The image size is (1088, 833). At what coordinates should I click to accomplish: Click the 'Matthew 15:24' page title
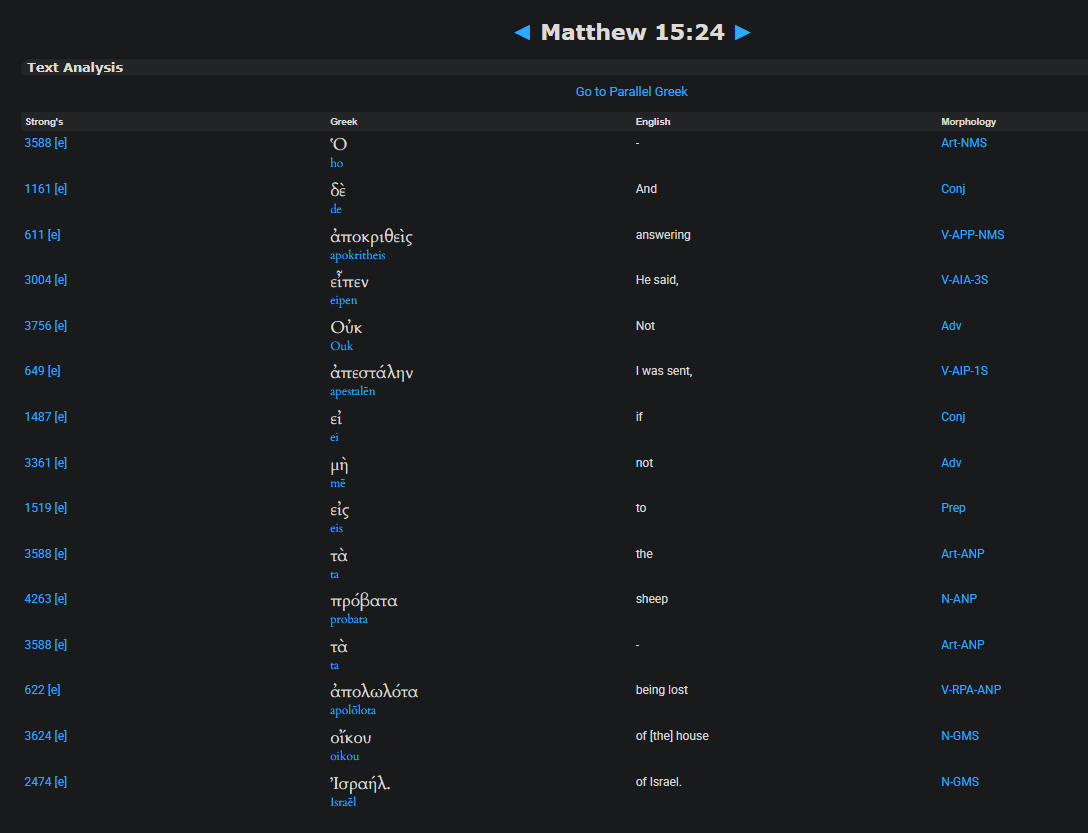(632, 32)
